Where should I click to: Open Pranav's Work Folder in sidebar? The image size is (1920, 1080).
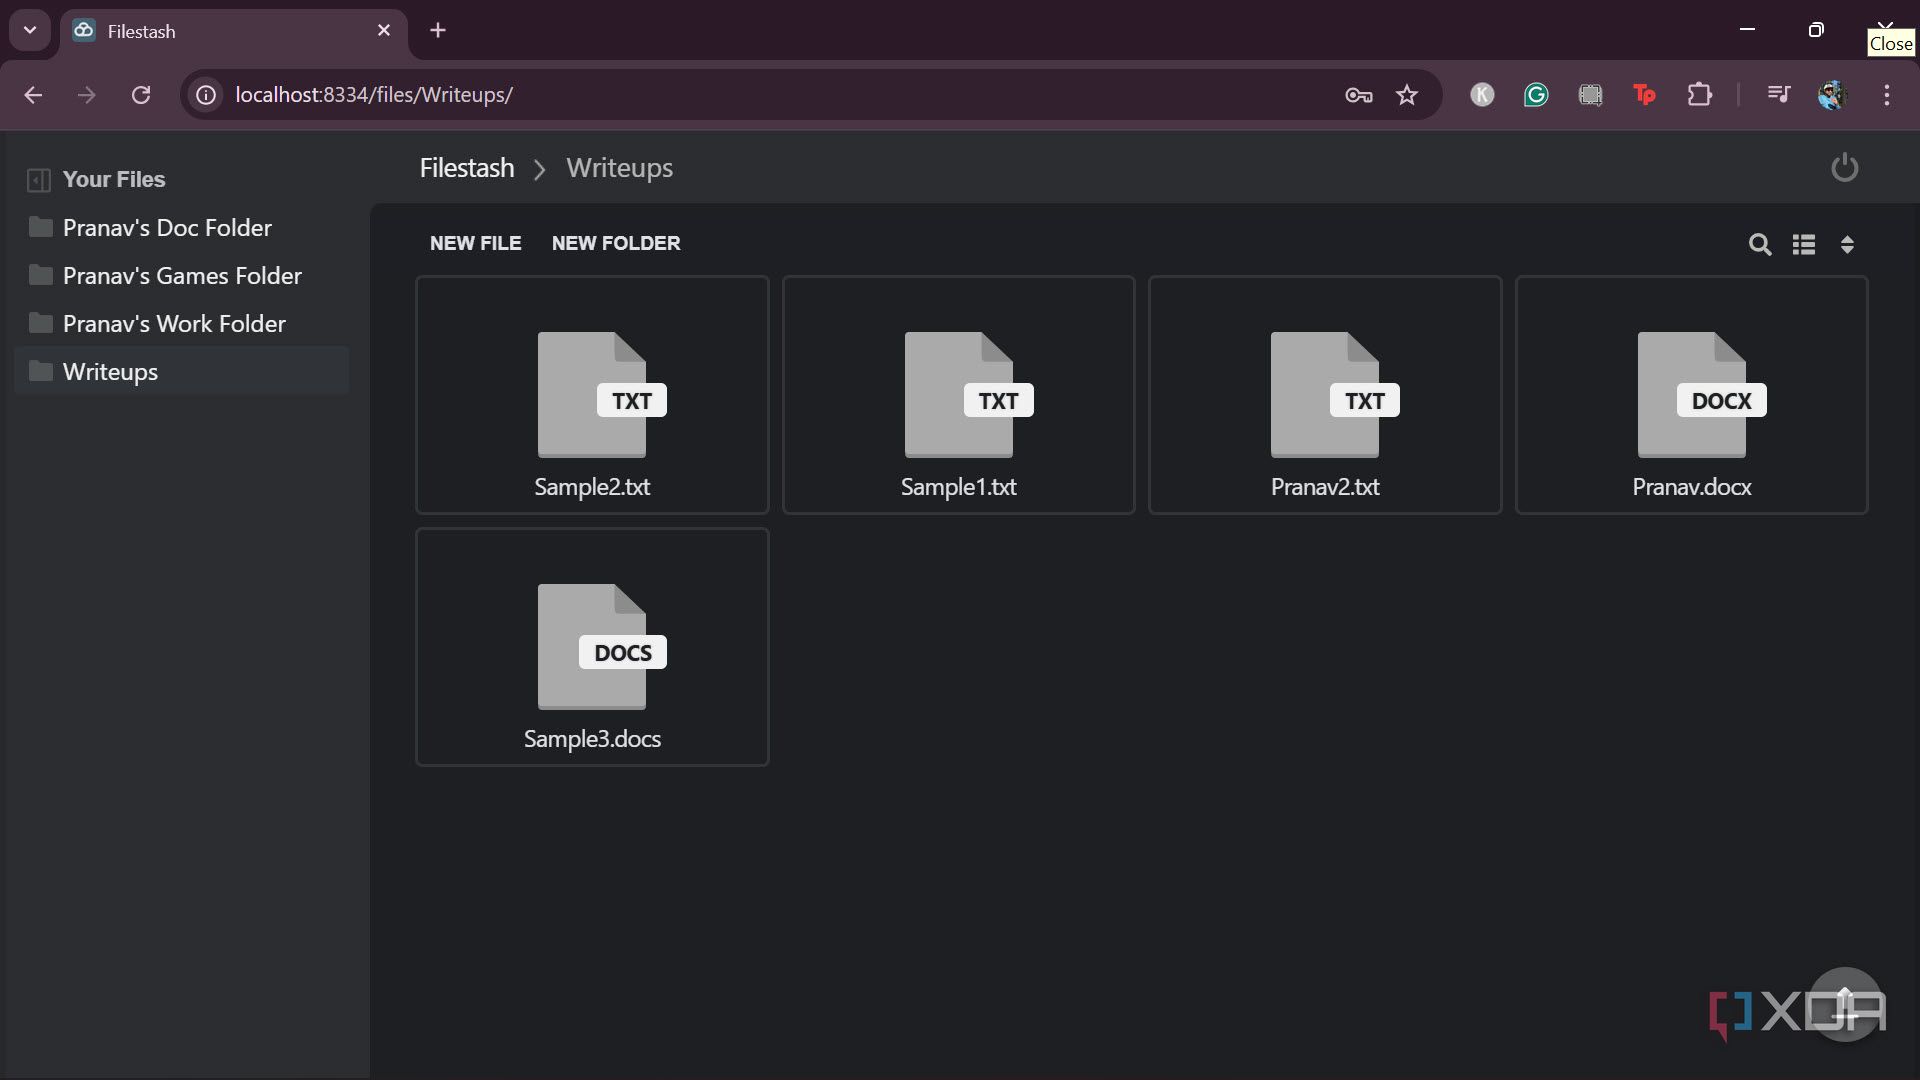tap(182, 324)
